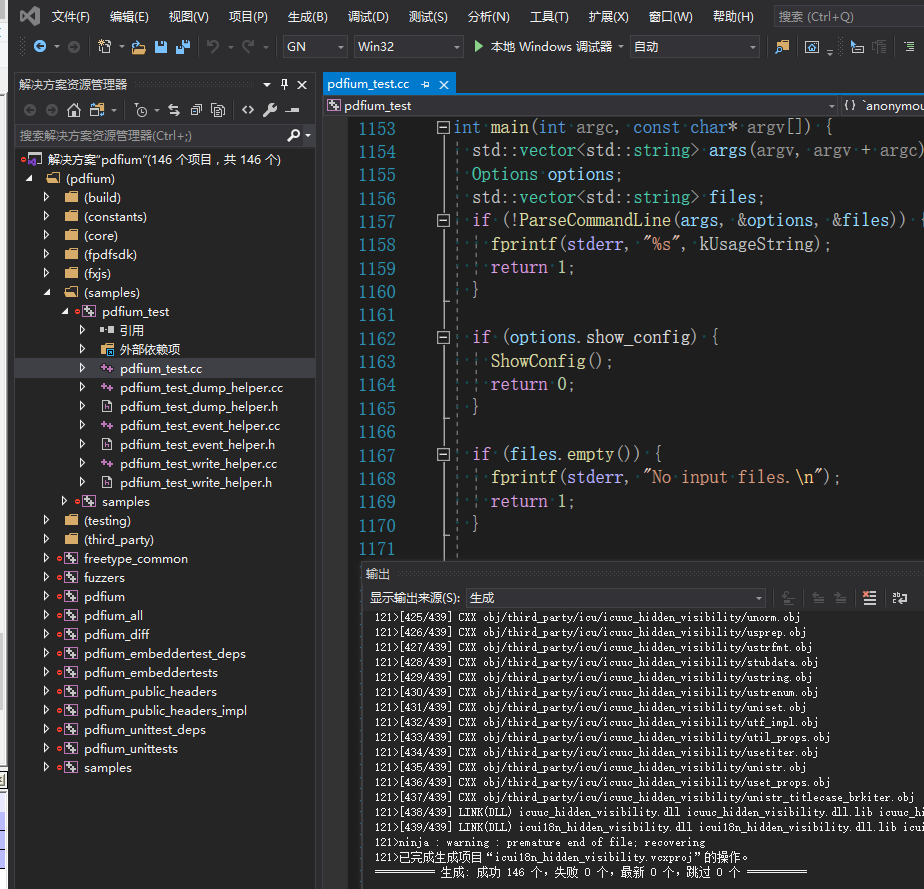
Task: Click the Sync with Active Document icon
Action: click(x=174, y=110)
